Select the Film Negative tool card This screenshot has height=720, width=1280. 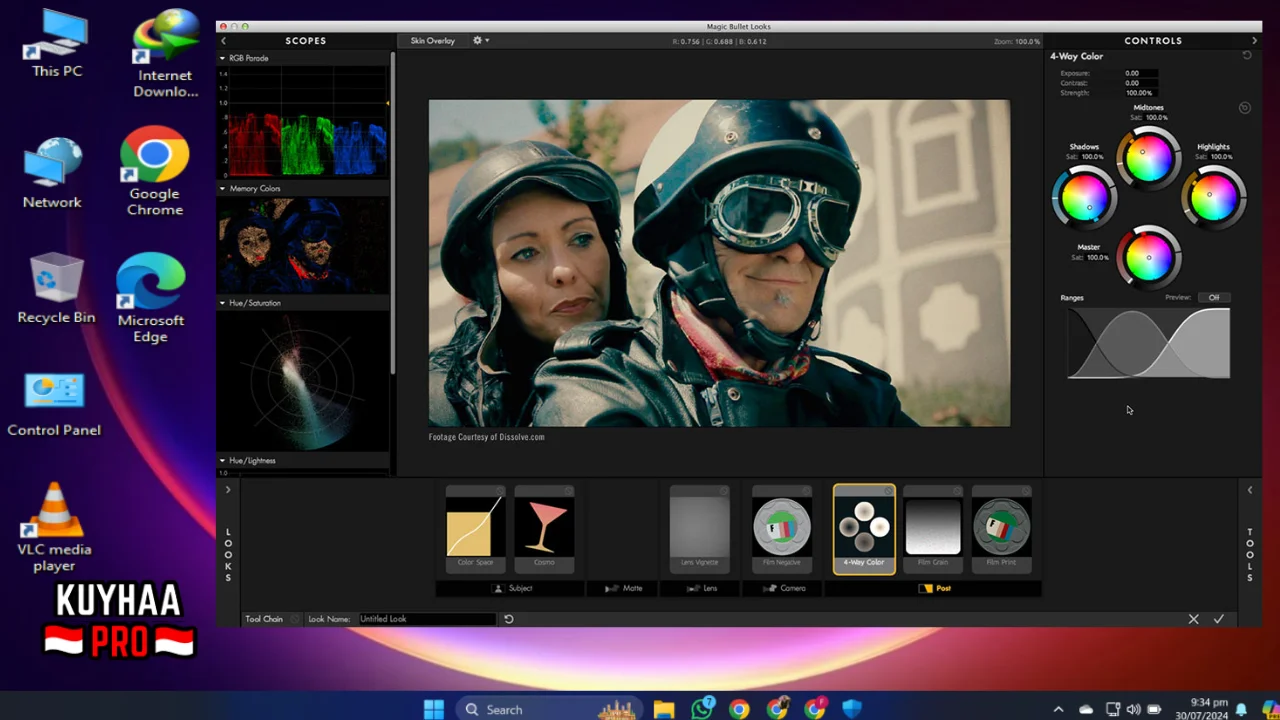point(781,529)
